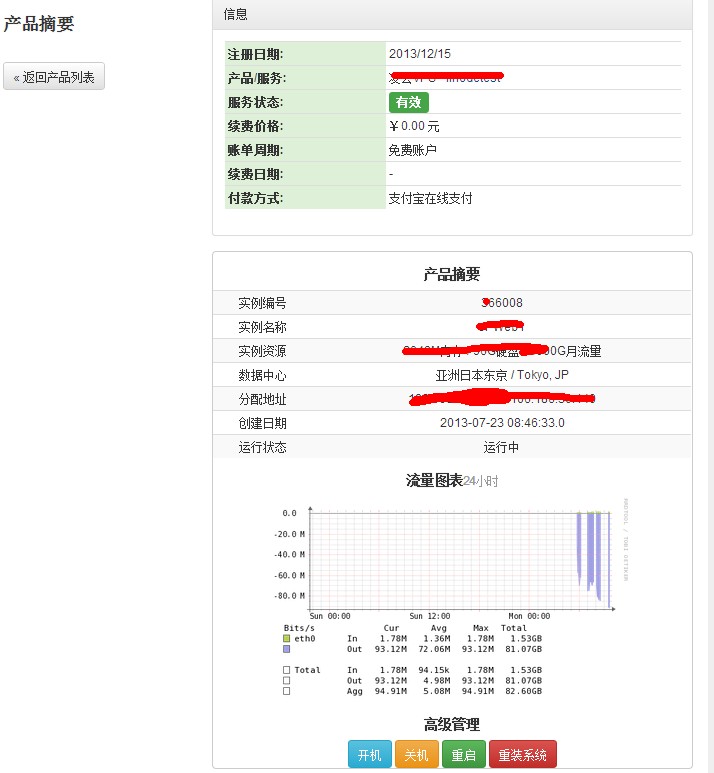Click the green eth0 In legend swatch
Screen dimensions: 714x773
(x=286, y=638)
